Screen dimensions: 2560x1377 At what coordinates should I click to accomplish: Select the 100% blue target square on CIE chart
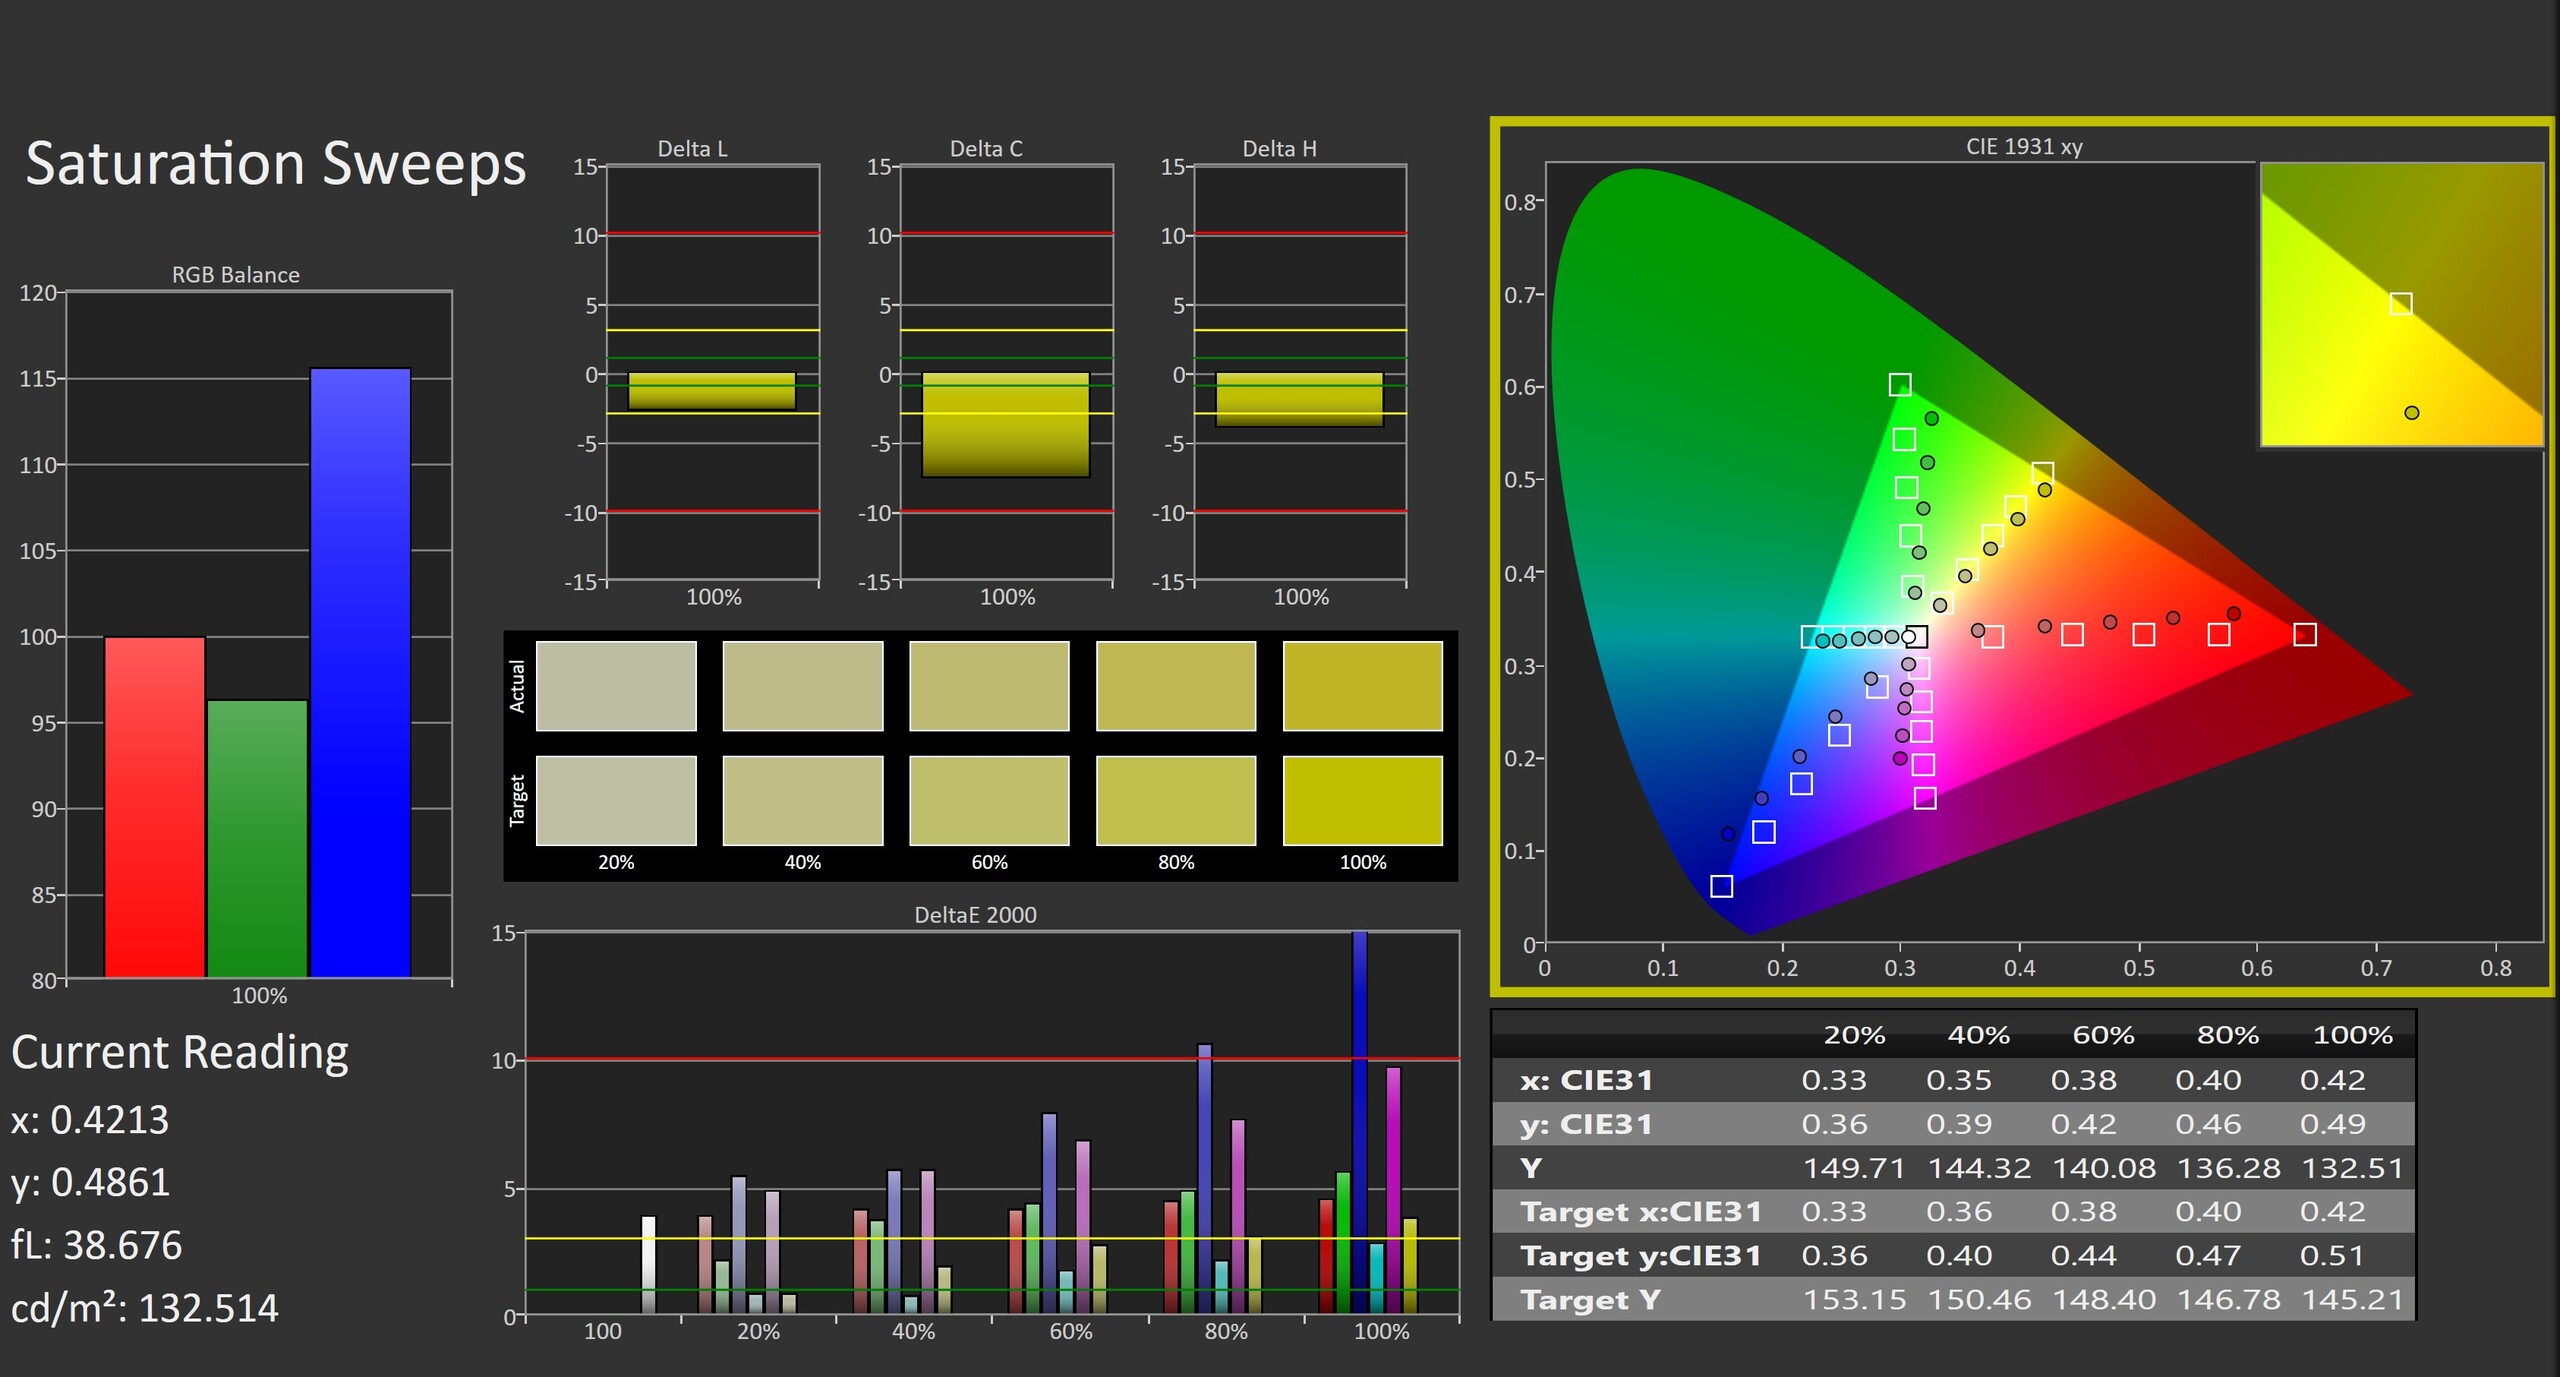click(1721, 886)
